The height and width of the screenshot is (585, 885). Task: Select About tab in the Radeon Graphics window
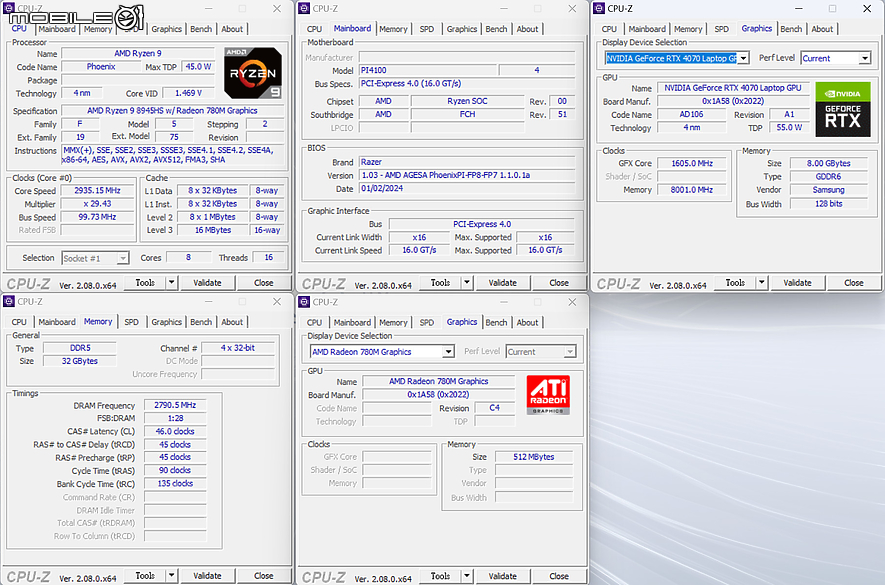(527, 322)
